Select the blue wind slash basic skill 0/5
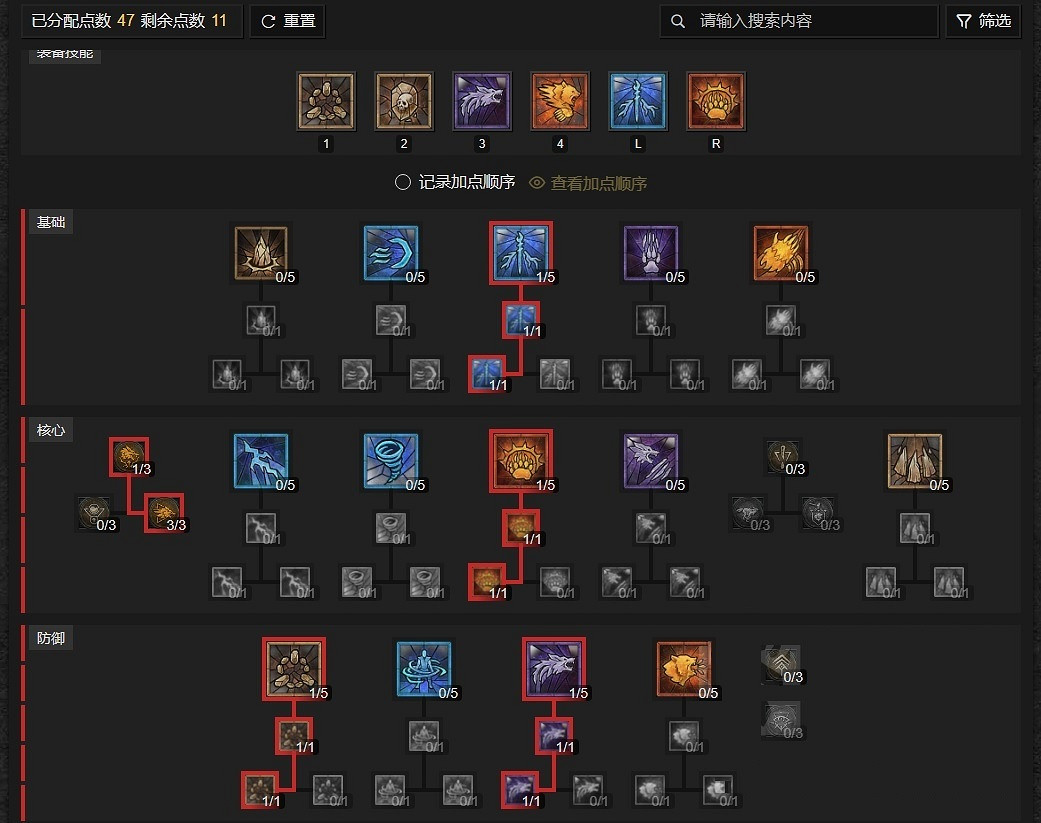 pos(391,253)
